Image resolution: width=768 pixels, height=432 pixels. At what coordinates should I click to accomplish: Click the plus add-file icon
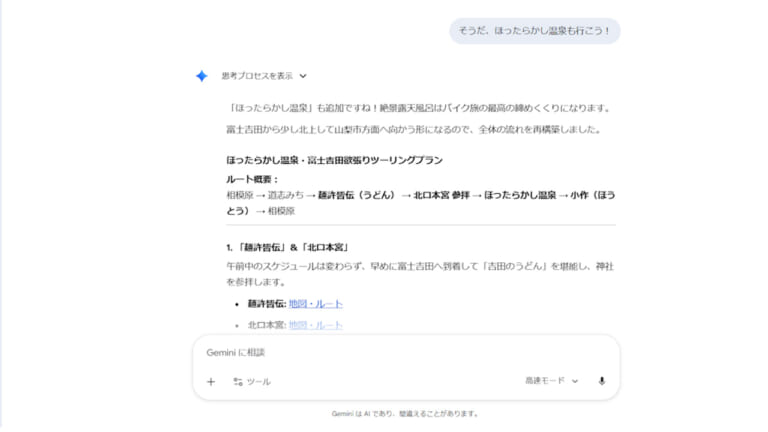(x=211, y=382)
